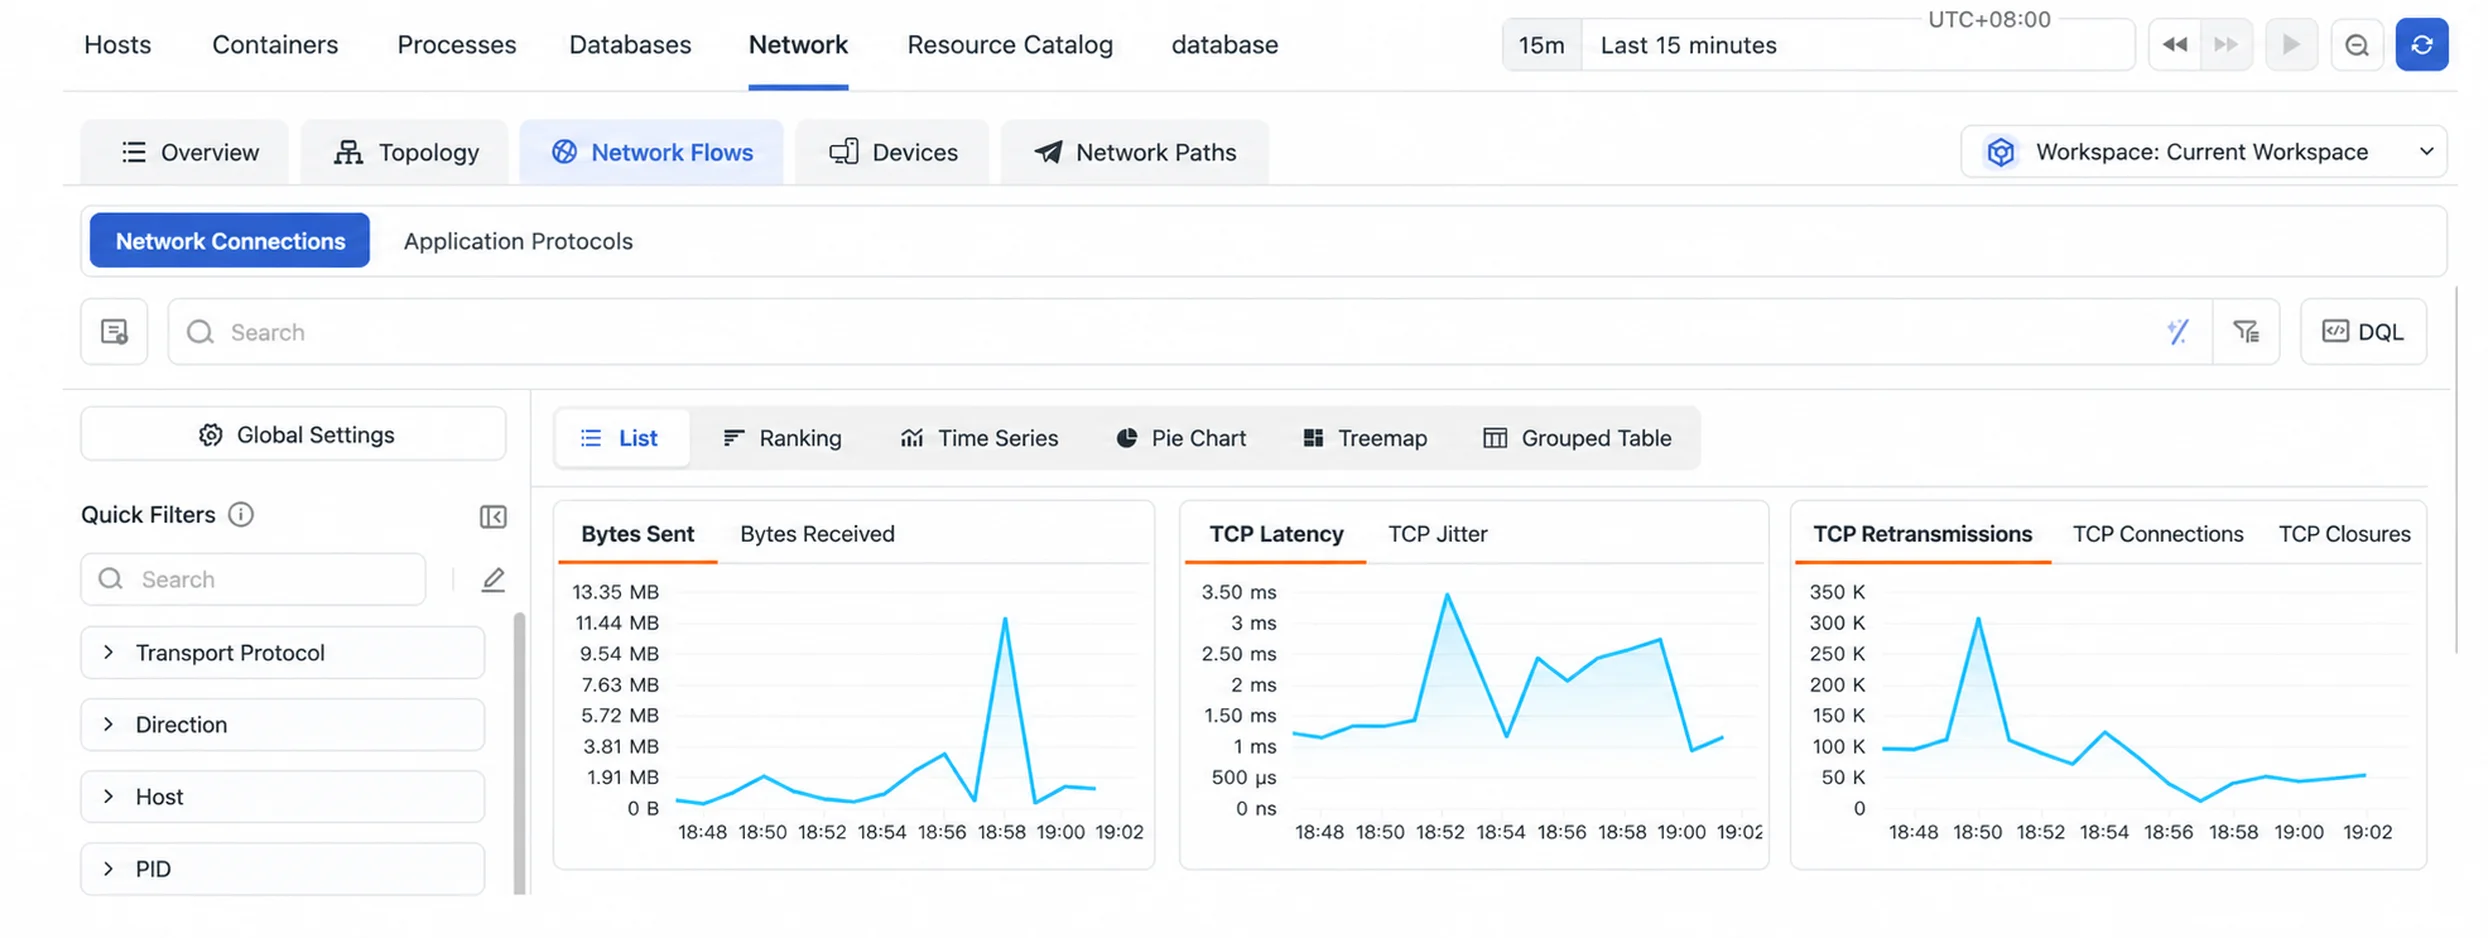Click the Bytes Sent peak near 18:58

pyautogui.click(x=1004, y=619)
